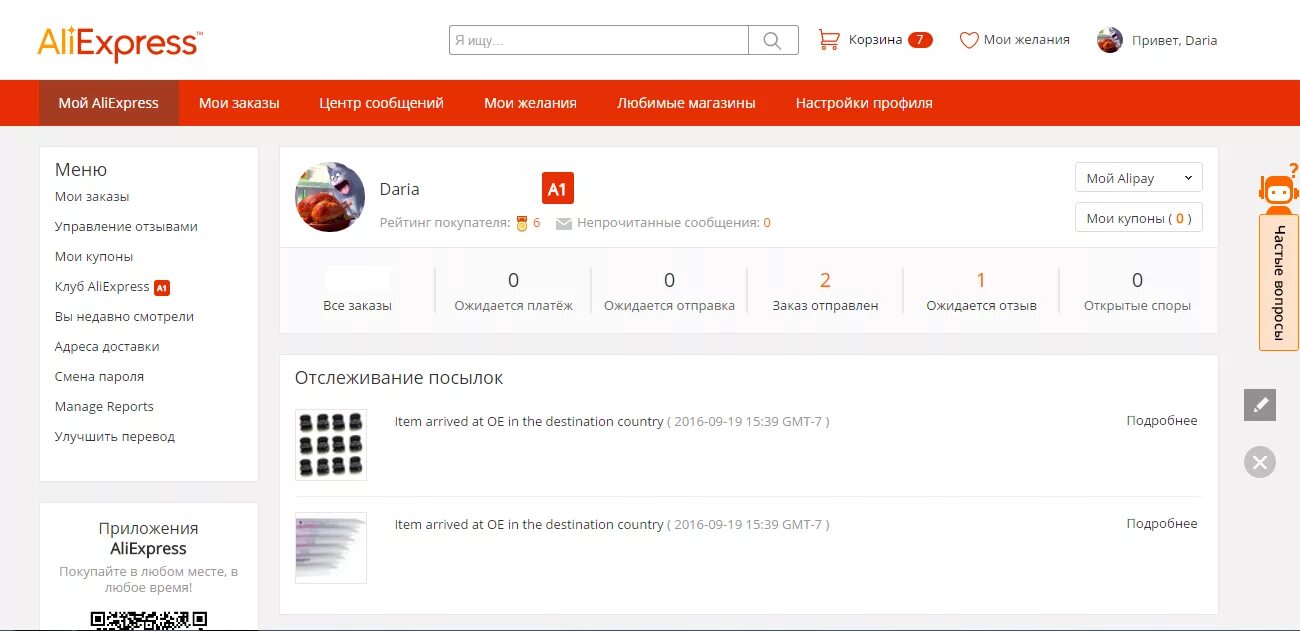Click the cart count badge 7
This screenshot has height=631, width=1300.
pos(920,40)
